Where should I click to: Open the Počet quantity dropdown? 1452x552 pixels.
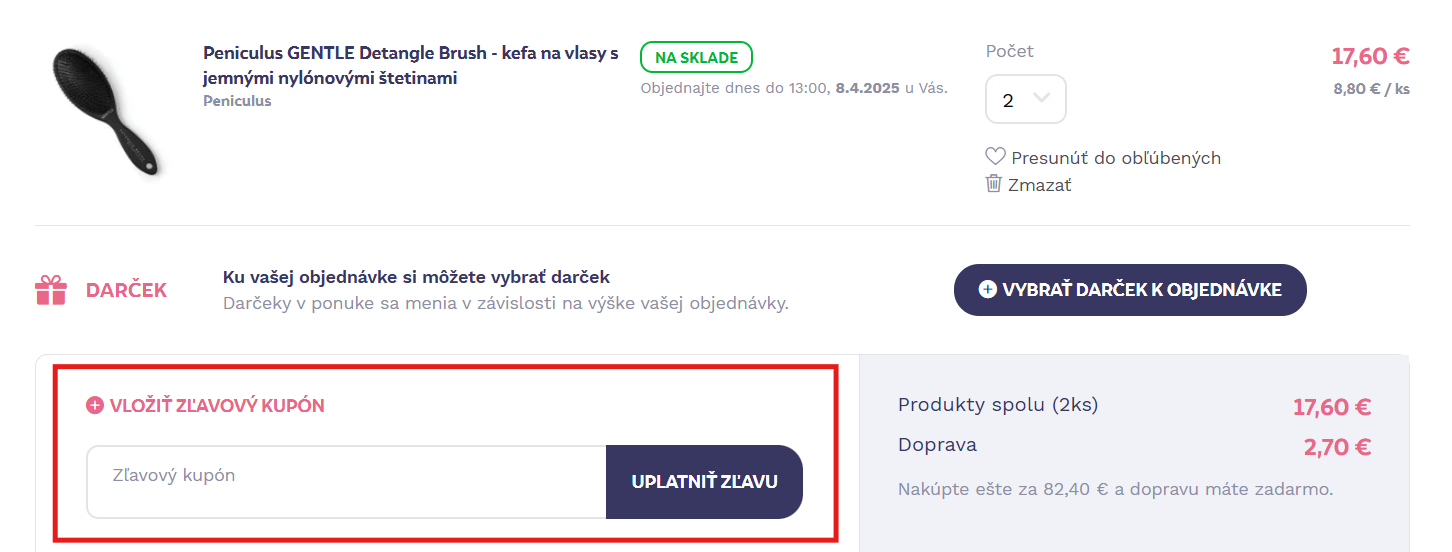point(1025,100)
